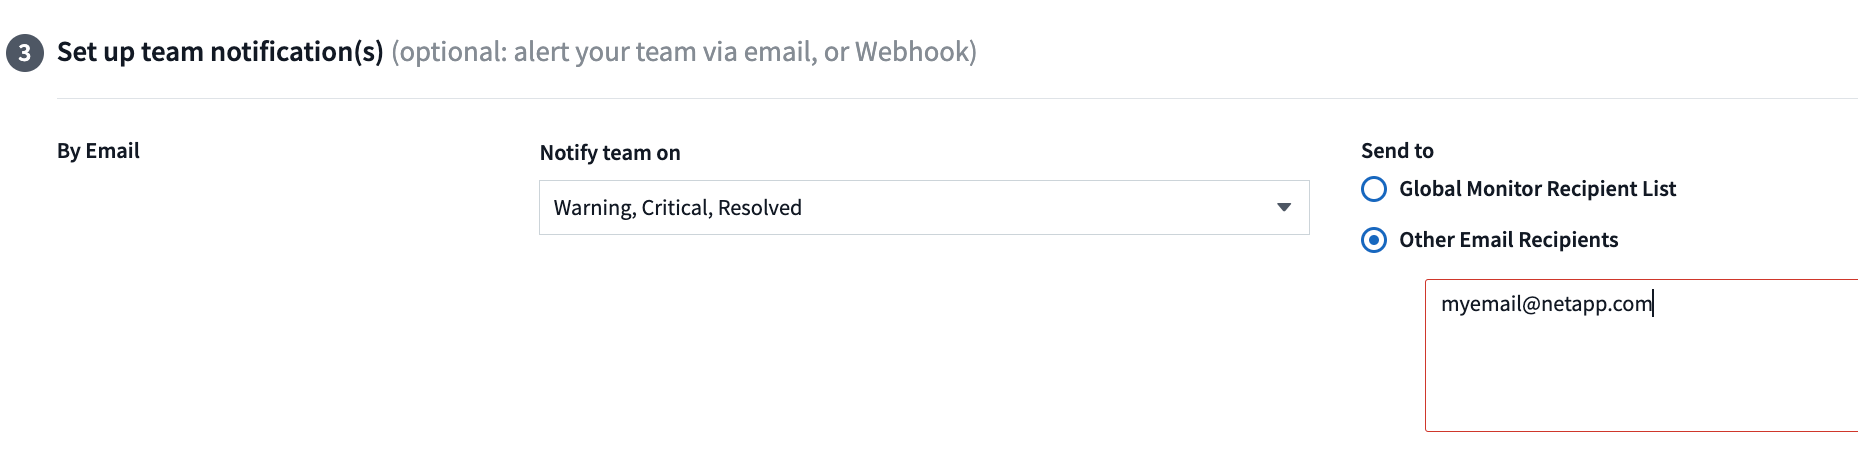Click the word Resolved in the dropdown
The height and width of the screenshot is (454, 1858).
760,208
